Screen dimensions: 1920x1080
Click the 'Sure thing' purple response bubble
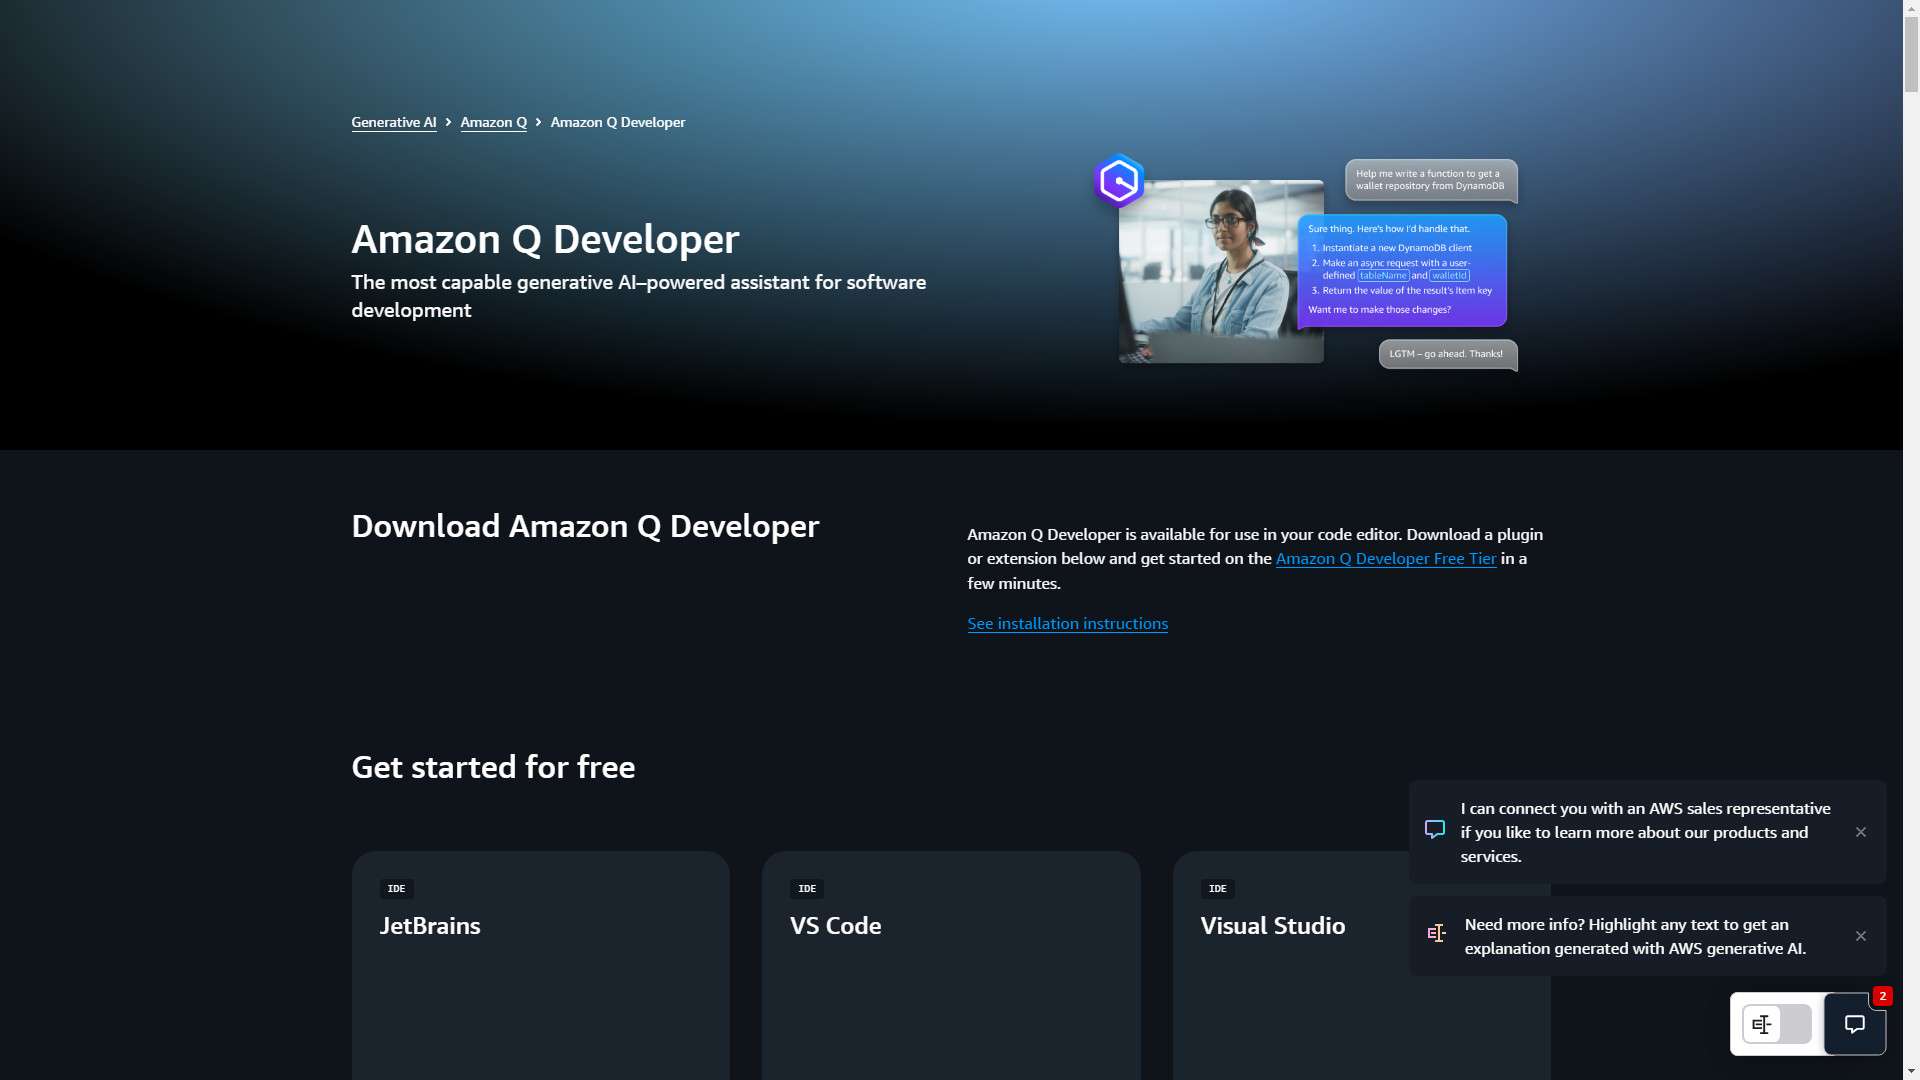1402,270
